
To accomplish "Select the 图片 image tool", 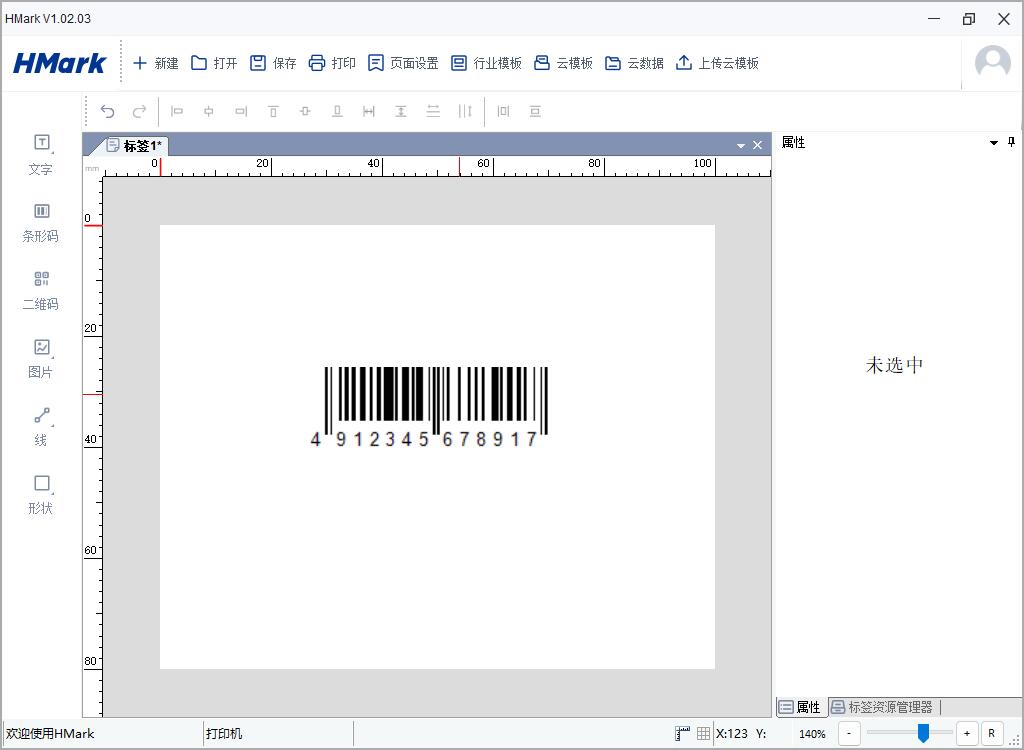I will (40, 359).
